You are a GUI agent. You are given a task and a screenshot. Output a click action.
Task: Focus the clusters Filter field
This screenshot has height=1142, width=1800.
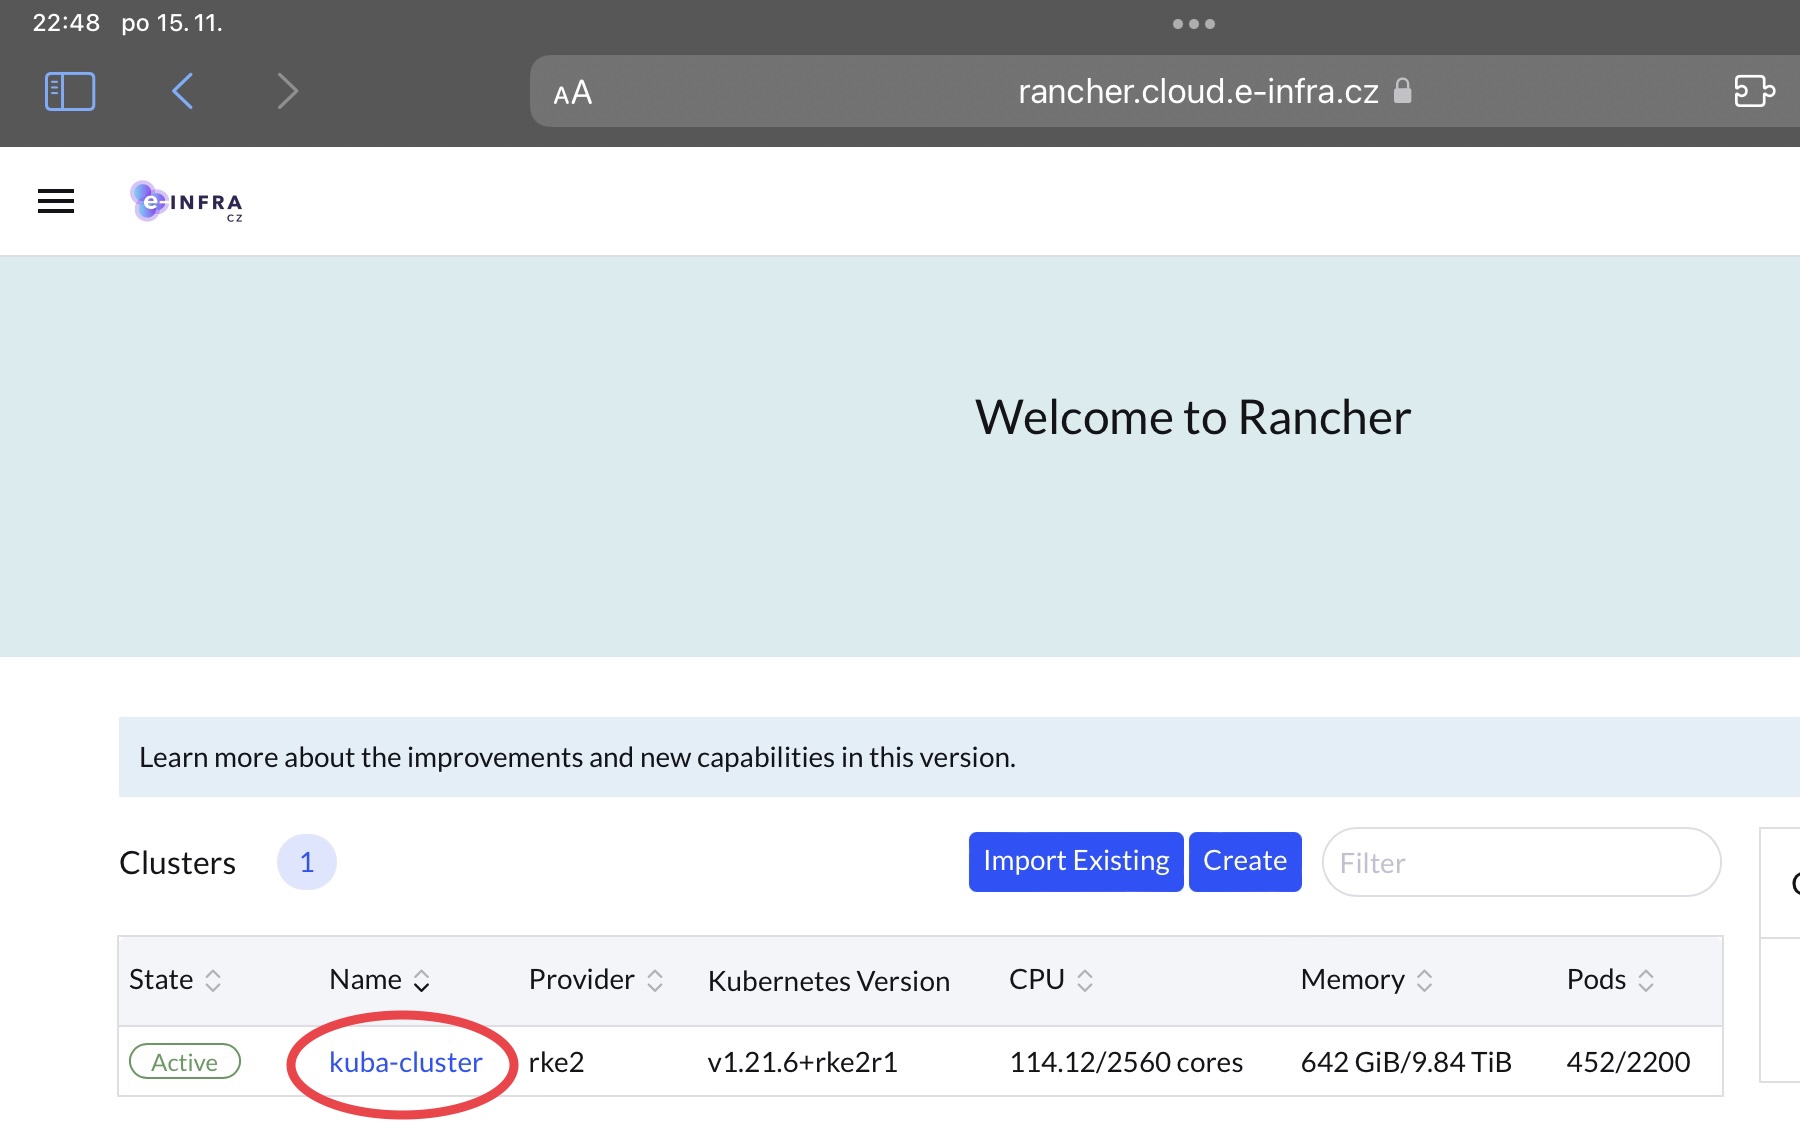(x=1521, y=862)
